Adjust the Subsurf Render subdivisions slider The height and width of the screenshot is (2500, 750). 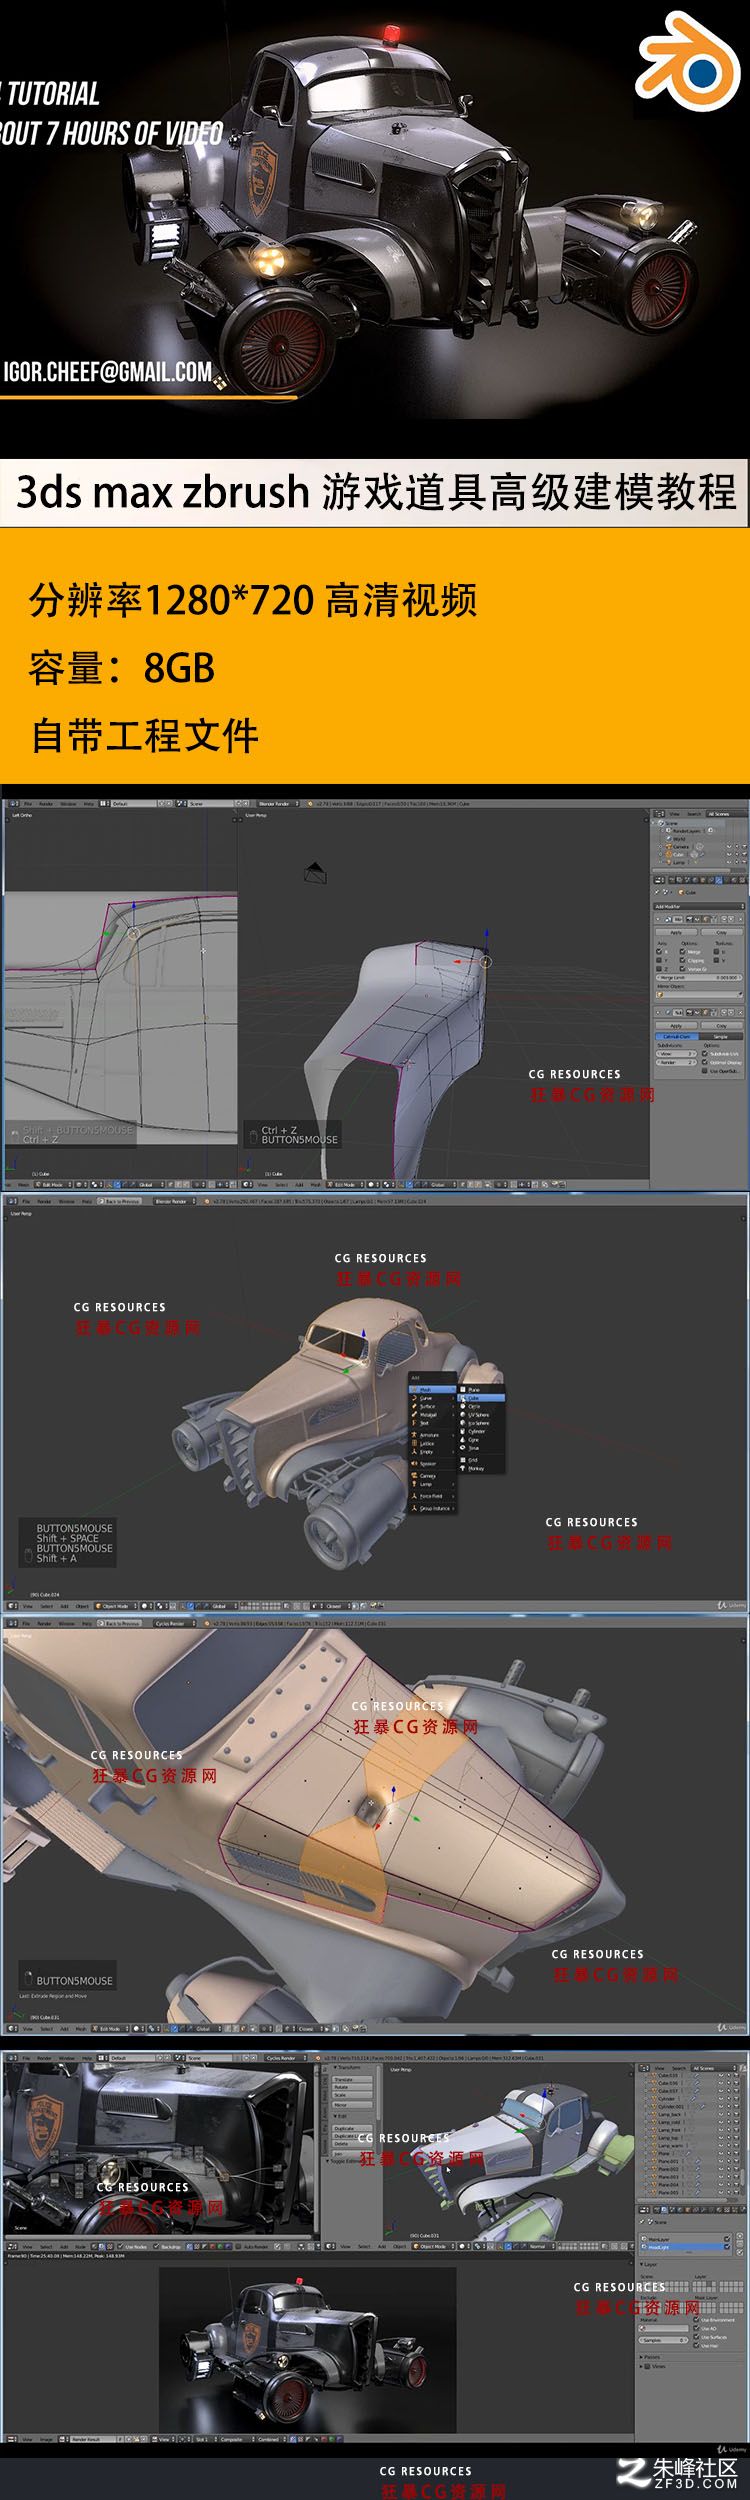click(676, 1062)
